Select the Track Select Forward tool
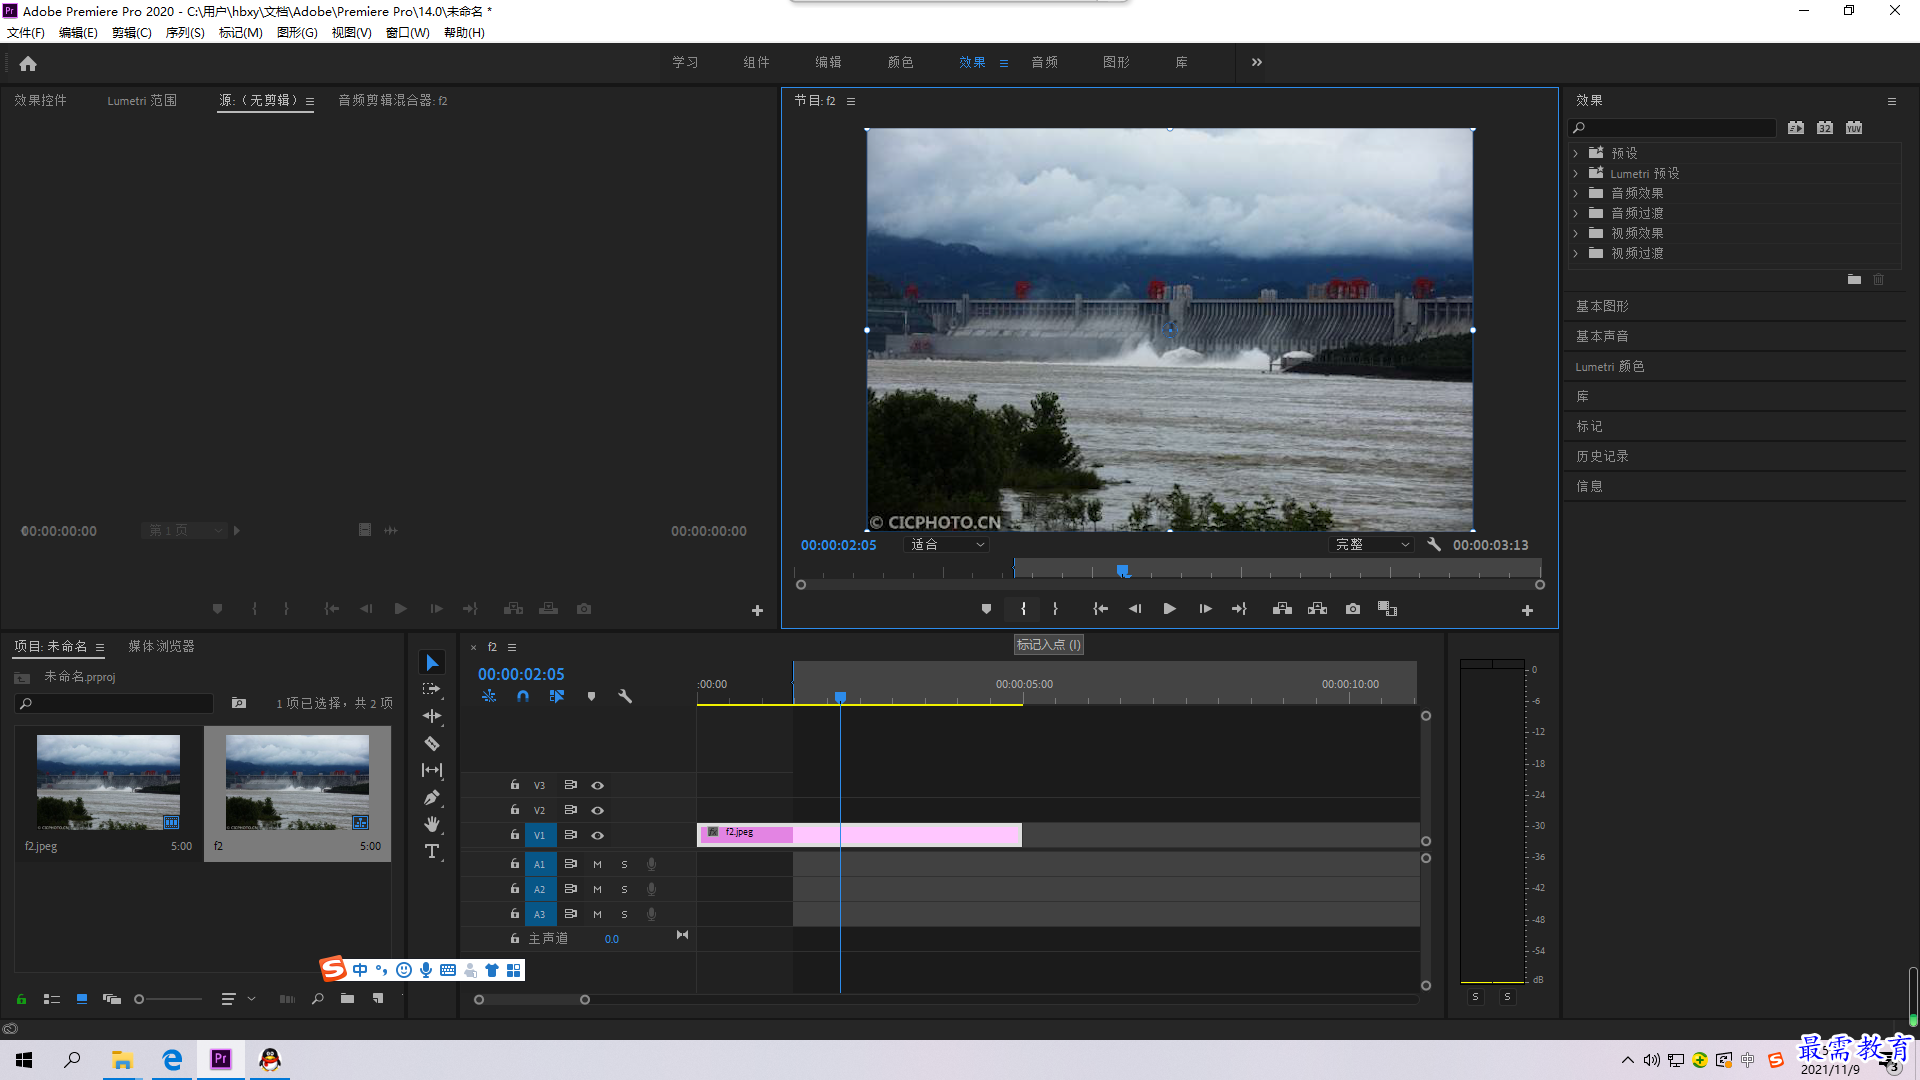This screenshot has width=1920, height=1080. [x=432, y=689]
